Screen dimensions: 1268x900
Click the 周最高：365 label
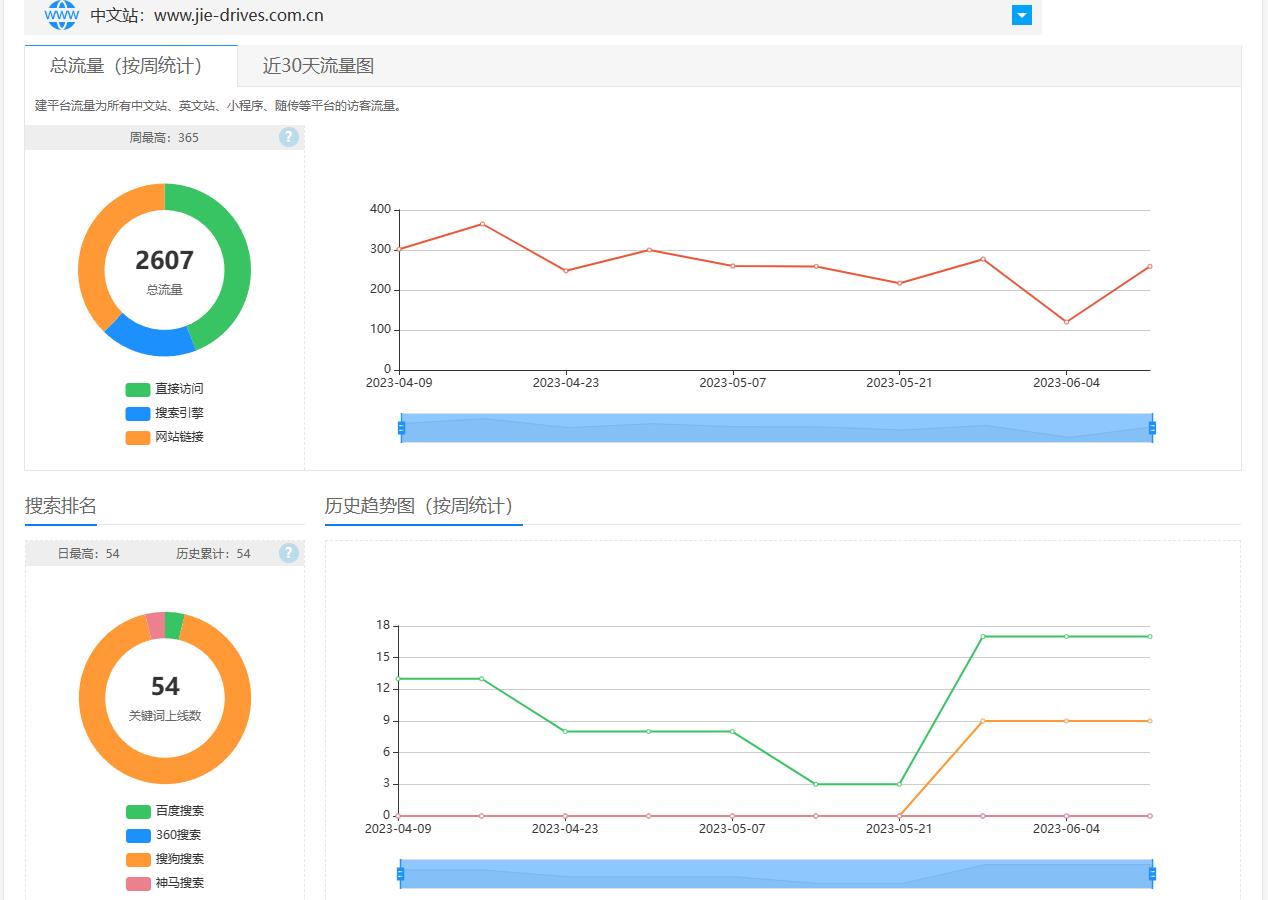click(x=164, y=138)
